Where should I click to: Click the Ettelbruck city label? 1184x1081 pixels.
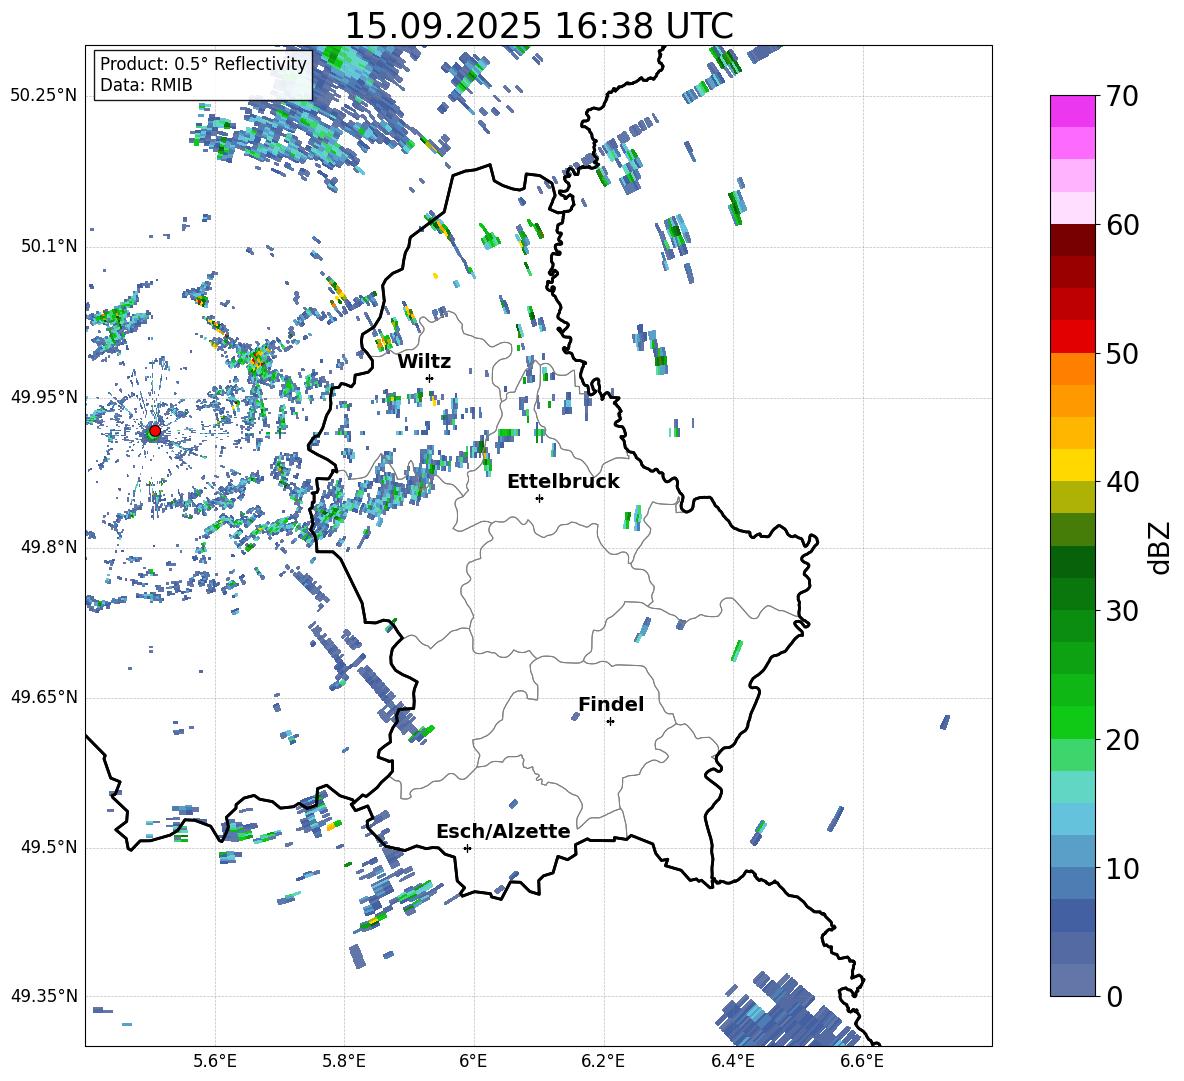(563, 482)
